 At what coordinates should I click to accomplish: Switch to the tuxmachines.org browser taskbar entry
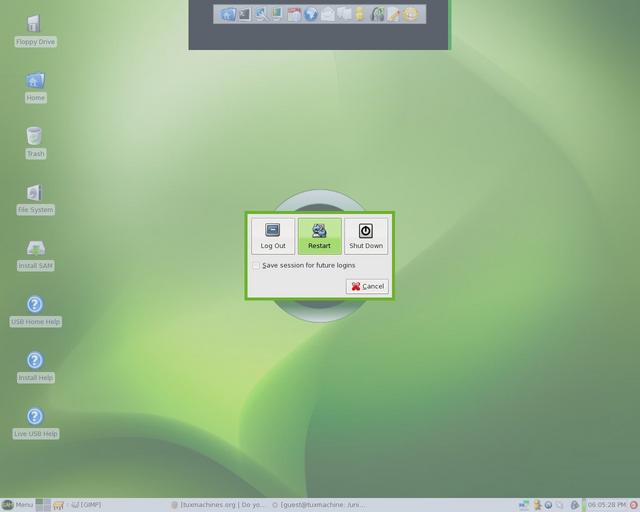tap(218, 505)
